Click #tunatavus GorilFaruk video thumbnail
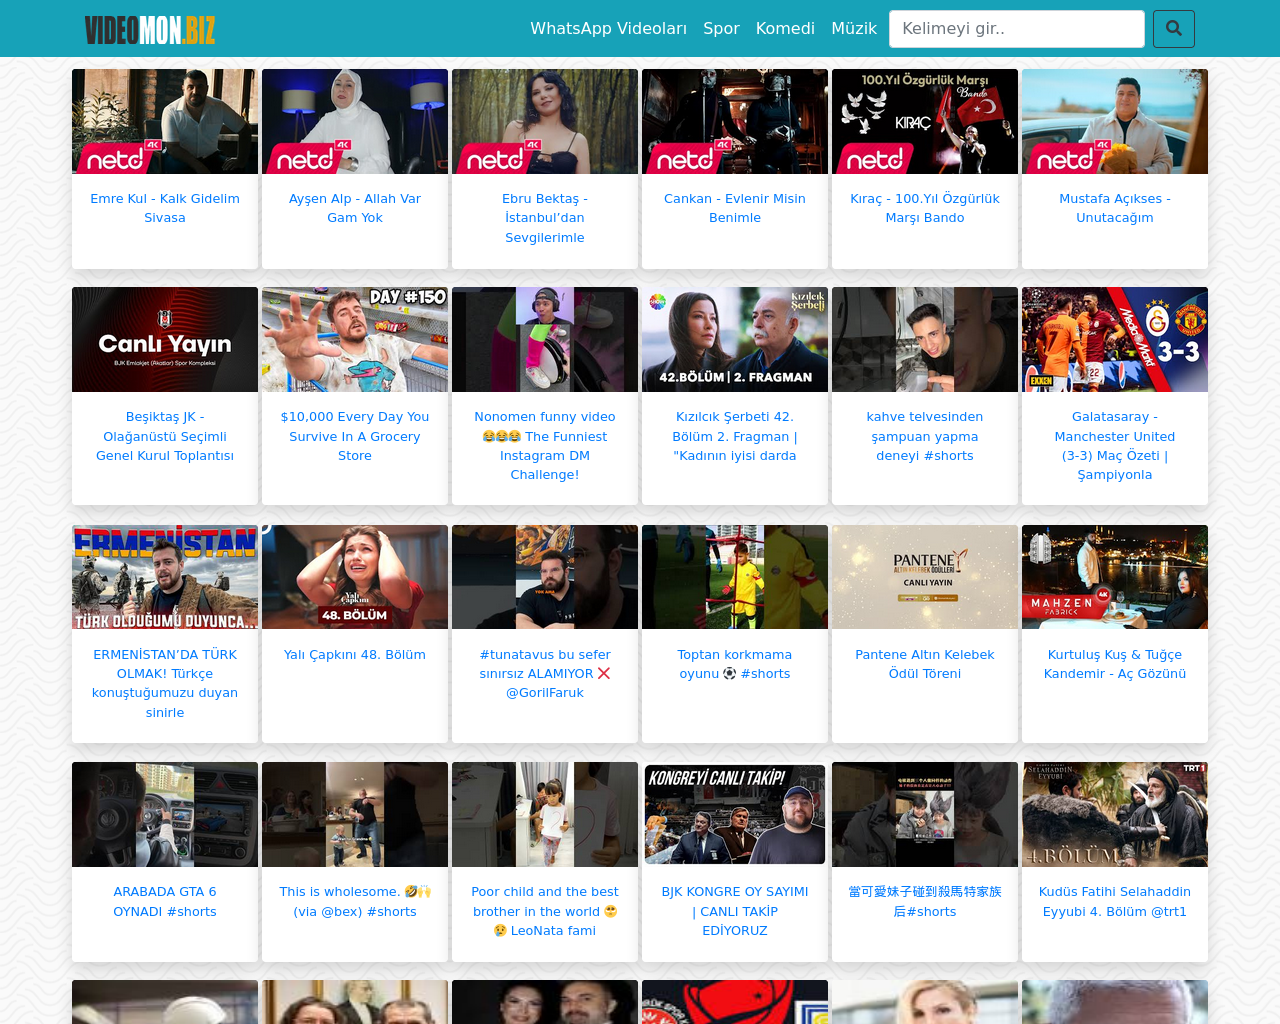 545,577
